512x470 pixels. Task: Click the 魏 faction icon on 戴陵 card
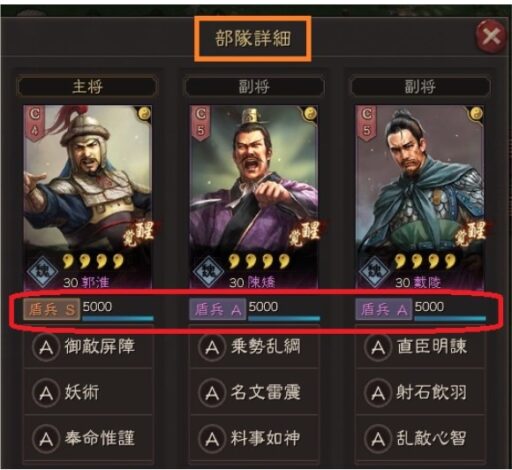click(x=374, y=271)
